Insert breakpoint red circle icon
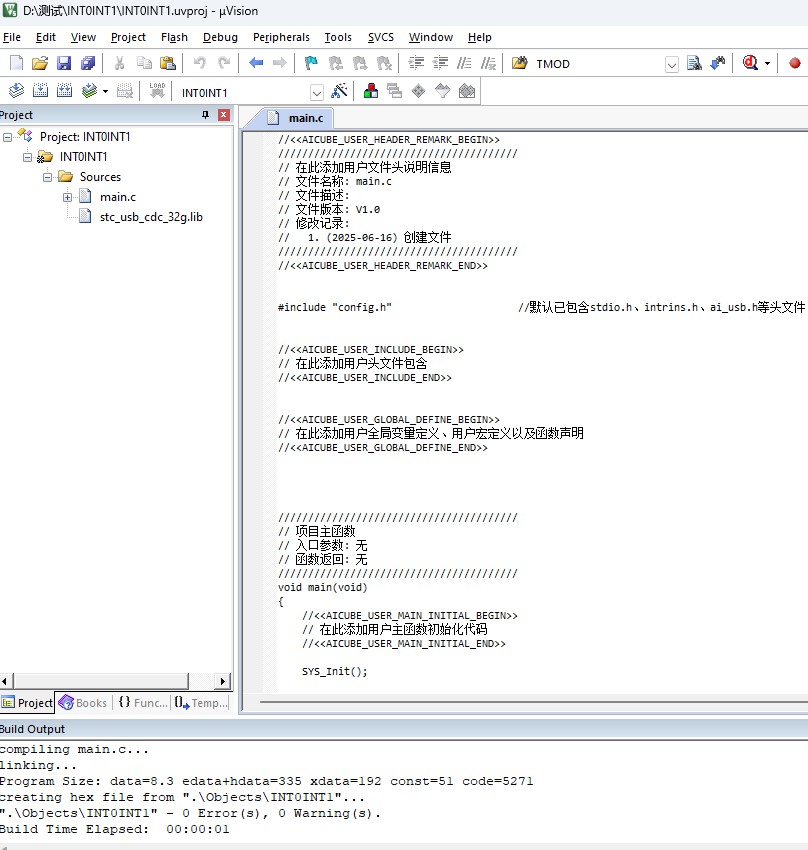The width and height of the screenshot is (808, 850). (795, 63)
